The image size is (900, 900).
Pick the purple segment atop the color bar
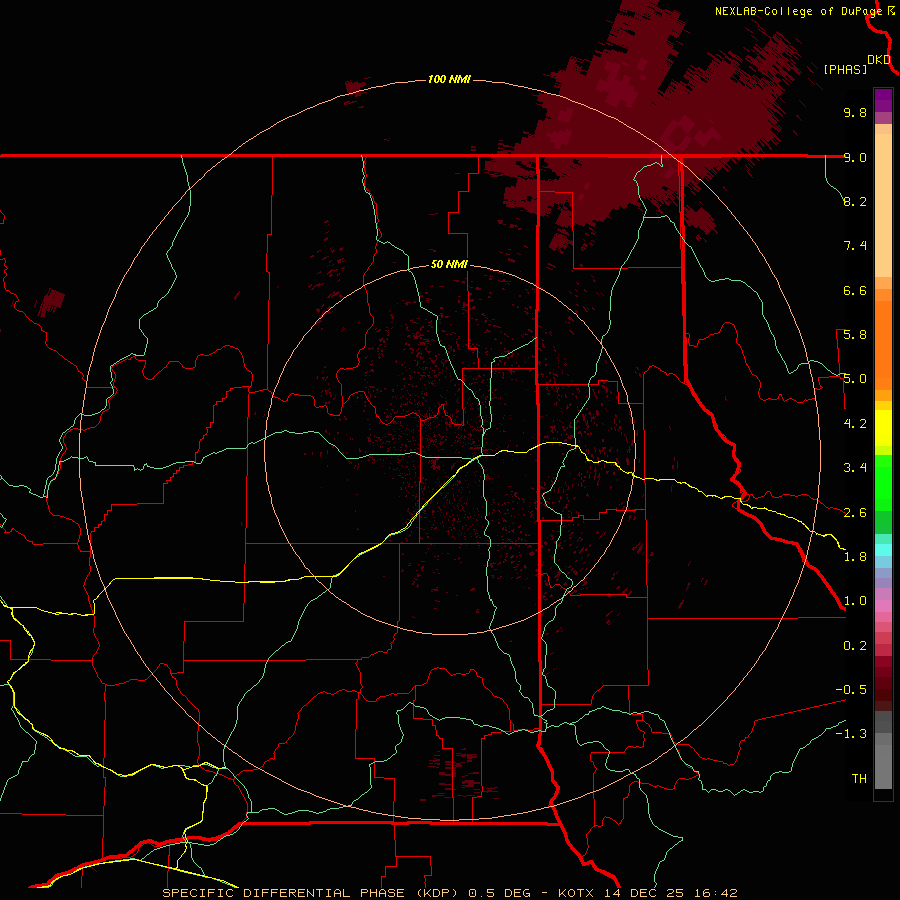(883, 100)
